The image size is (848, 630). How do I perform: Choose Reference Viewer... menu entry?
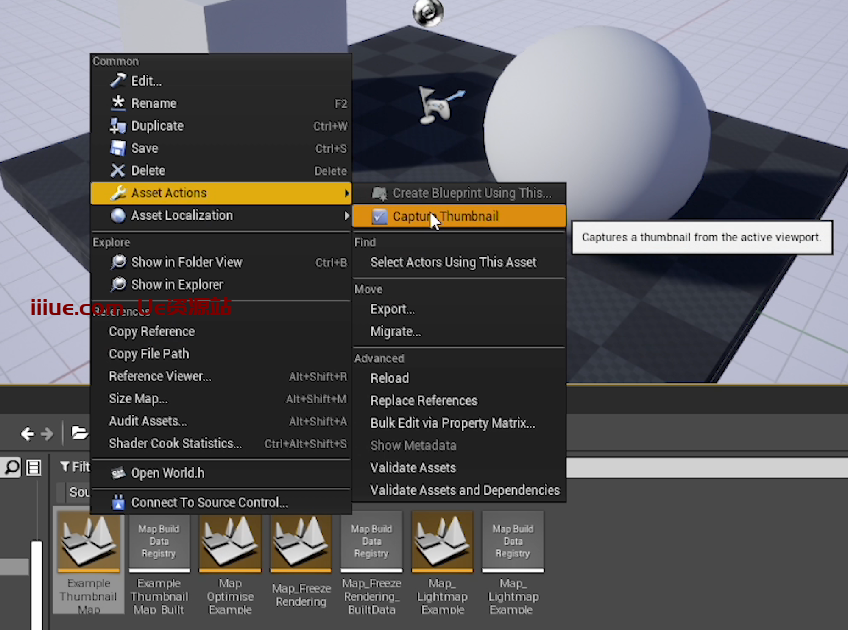click(160, 376)
